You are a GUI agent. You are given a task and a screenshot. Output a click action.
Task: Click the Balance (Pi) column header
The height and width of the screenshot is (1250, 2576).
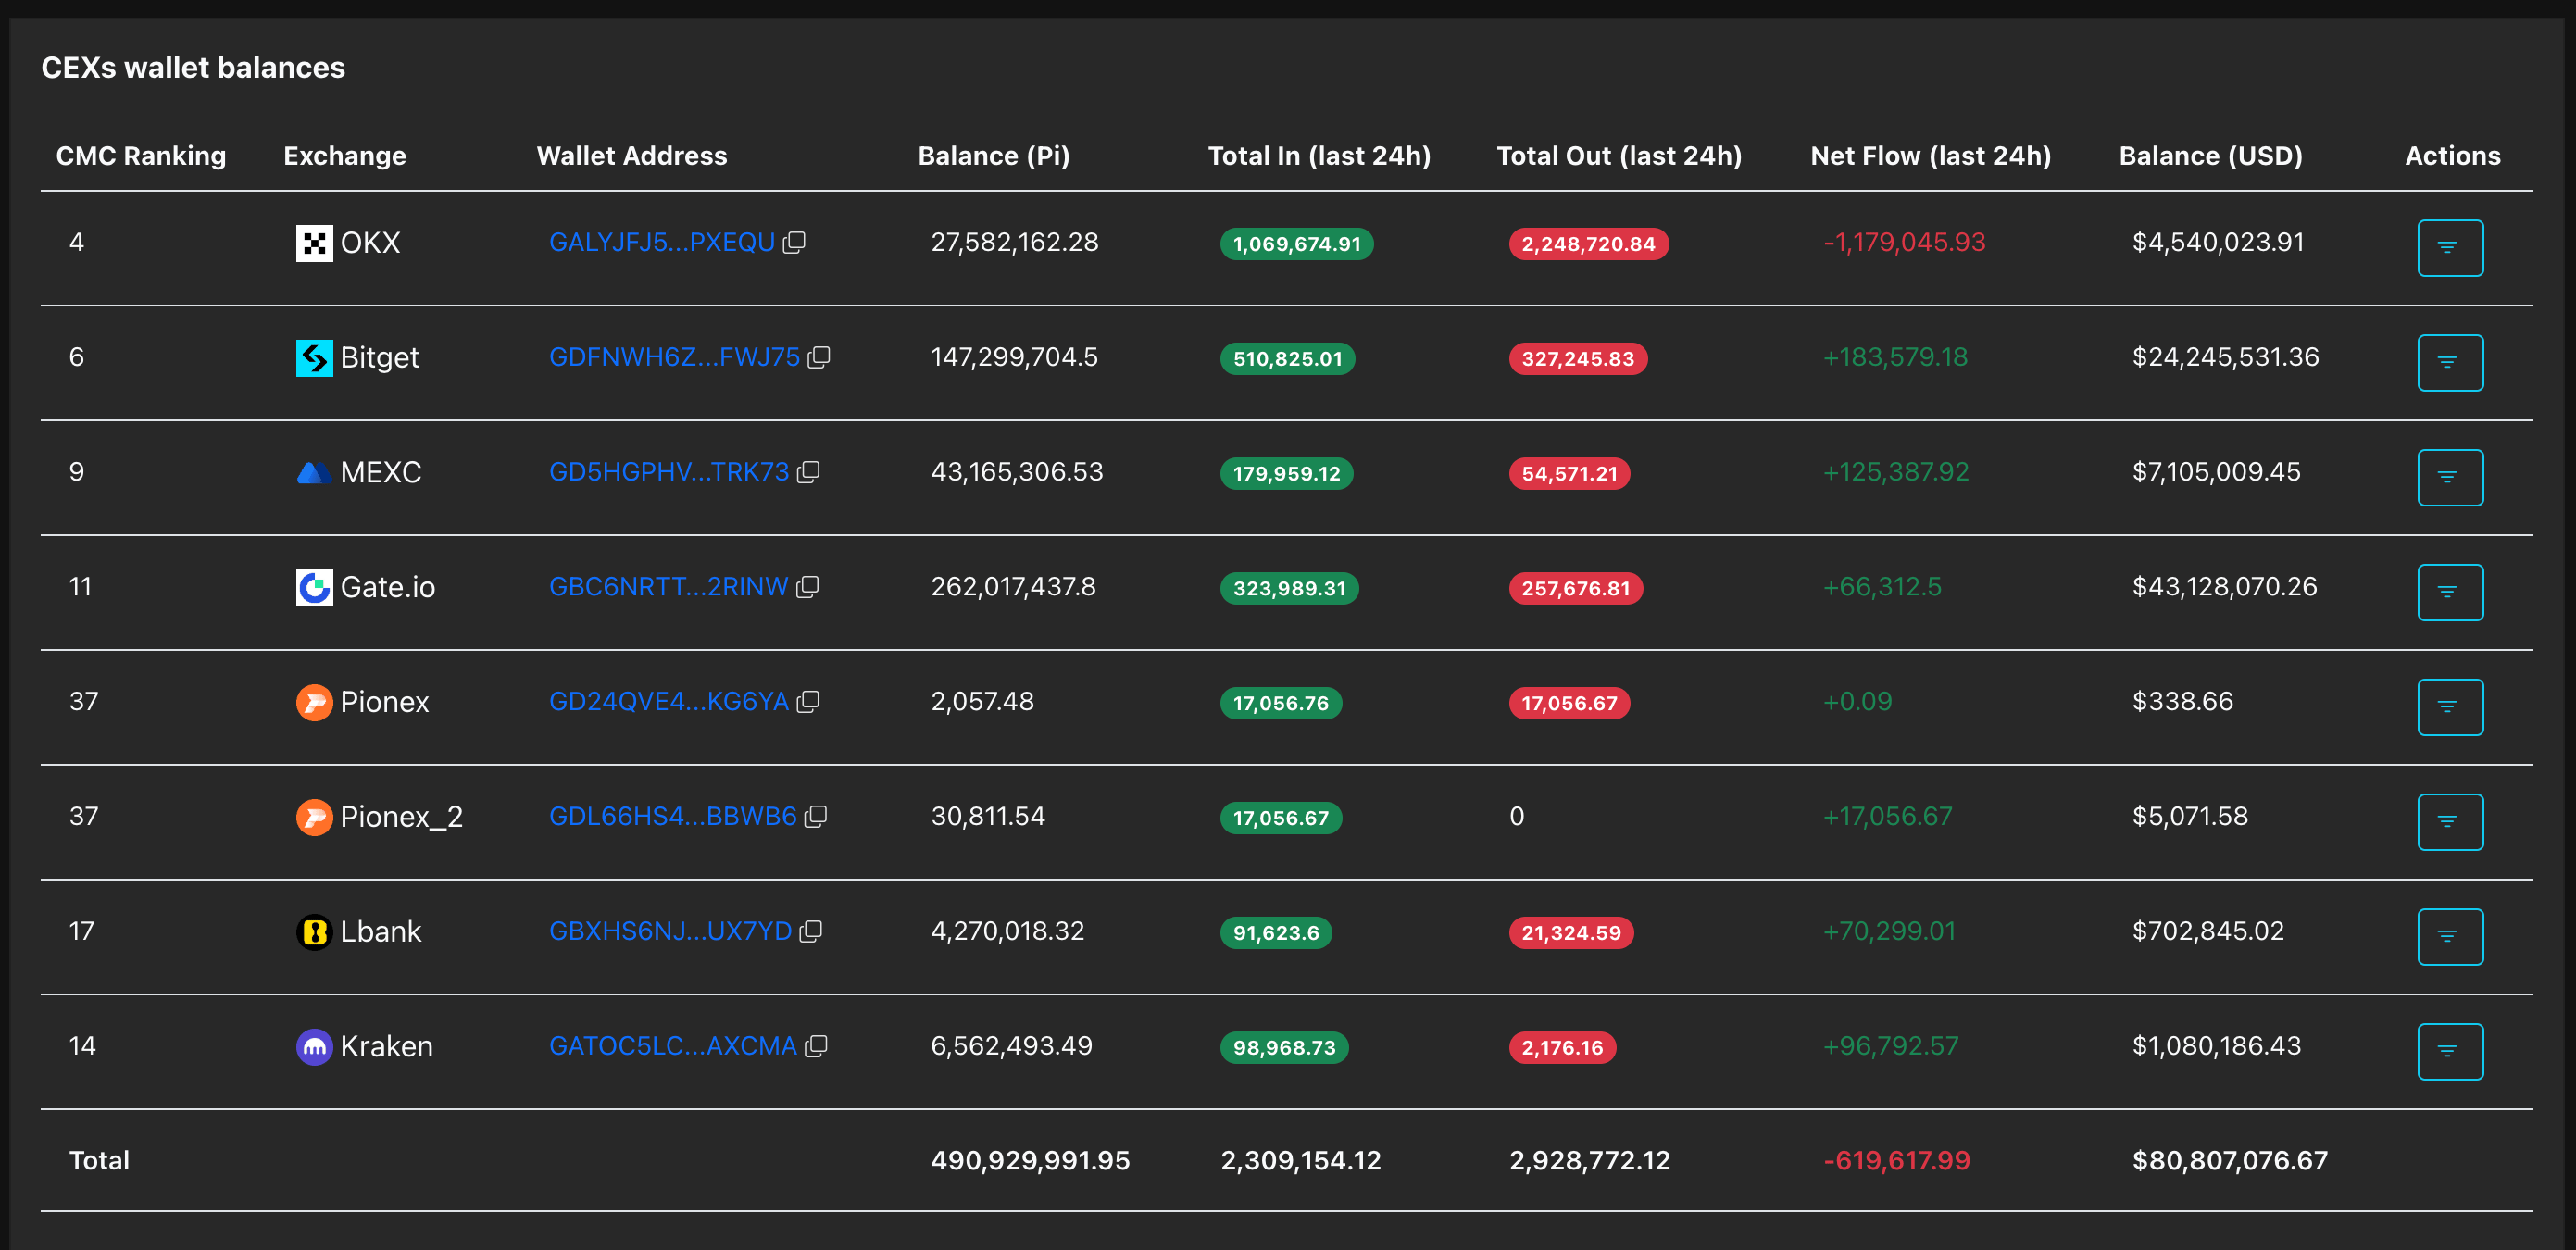coord(993,156)
